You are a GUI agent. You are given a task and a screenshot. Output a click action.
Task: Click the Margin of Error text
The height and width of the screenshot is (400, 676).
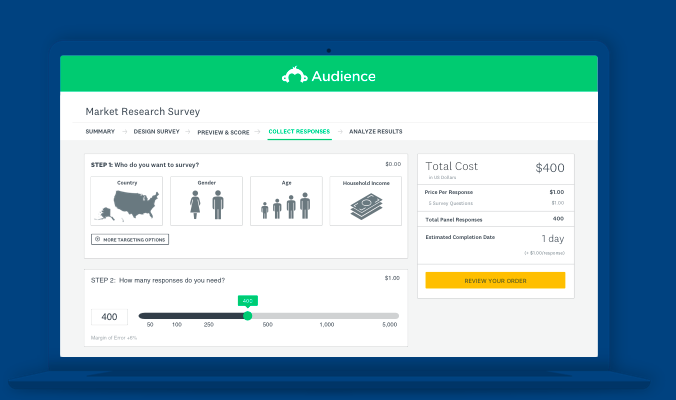(114, 338)
